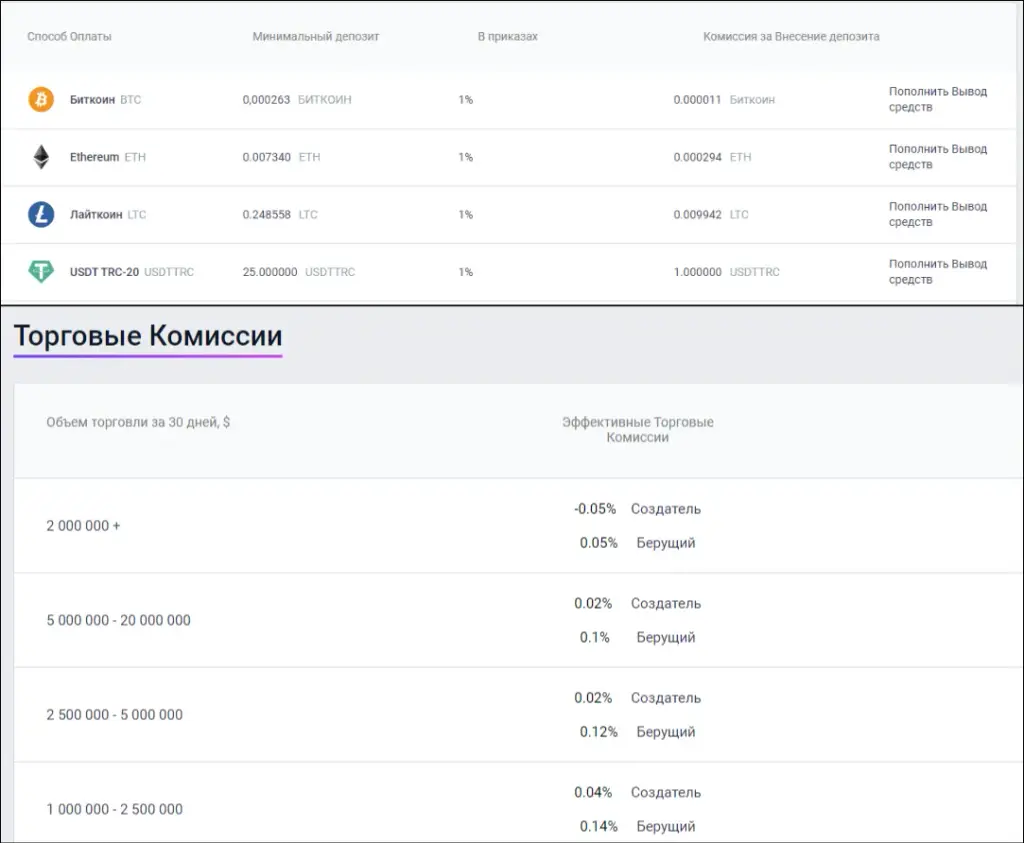Click the Litecoin coin icon
Viewport: 1024px width, 843px height.
click(41, 214)
